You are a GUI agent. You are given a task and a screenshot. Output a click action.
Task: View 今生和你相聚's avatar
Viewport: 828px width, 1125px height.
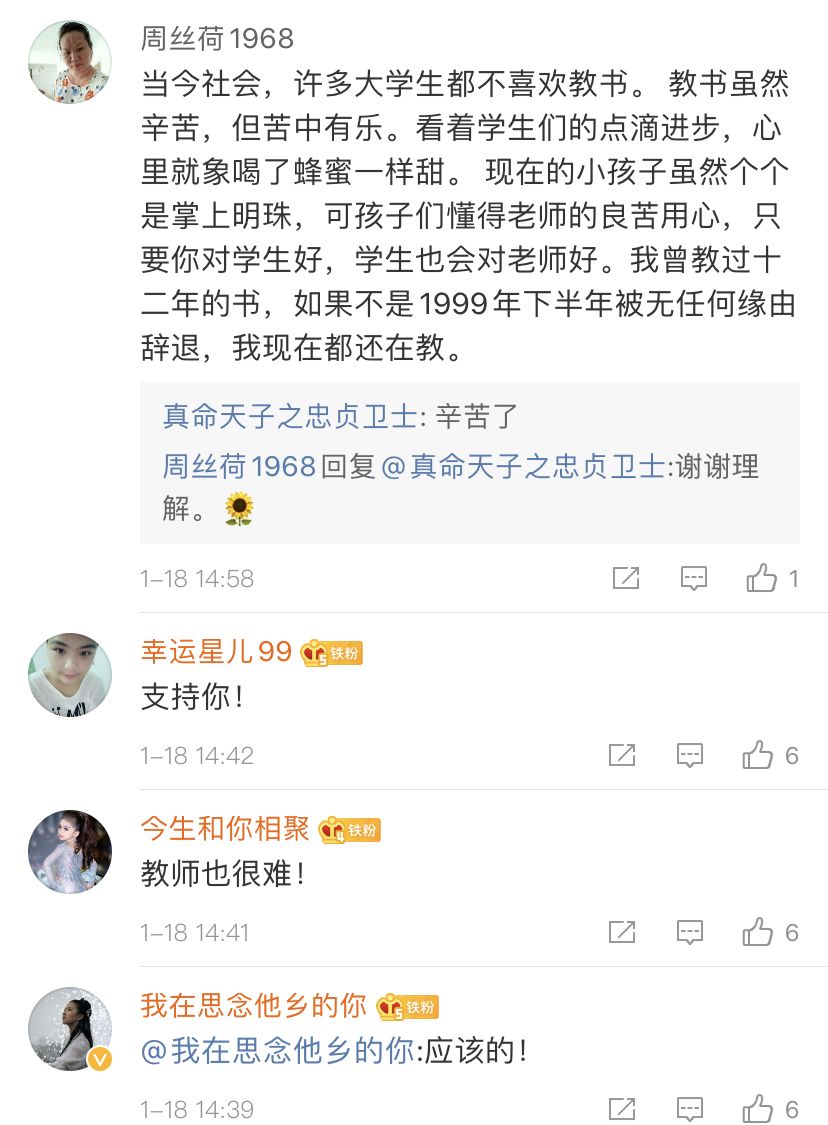pyautogui.click(x=69, y=851)
